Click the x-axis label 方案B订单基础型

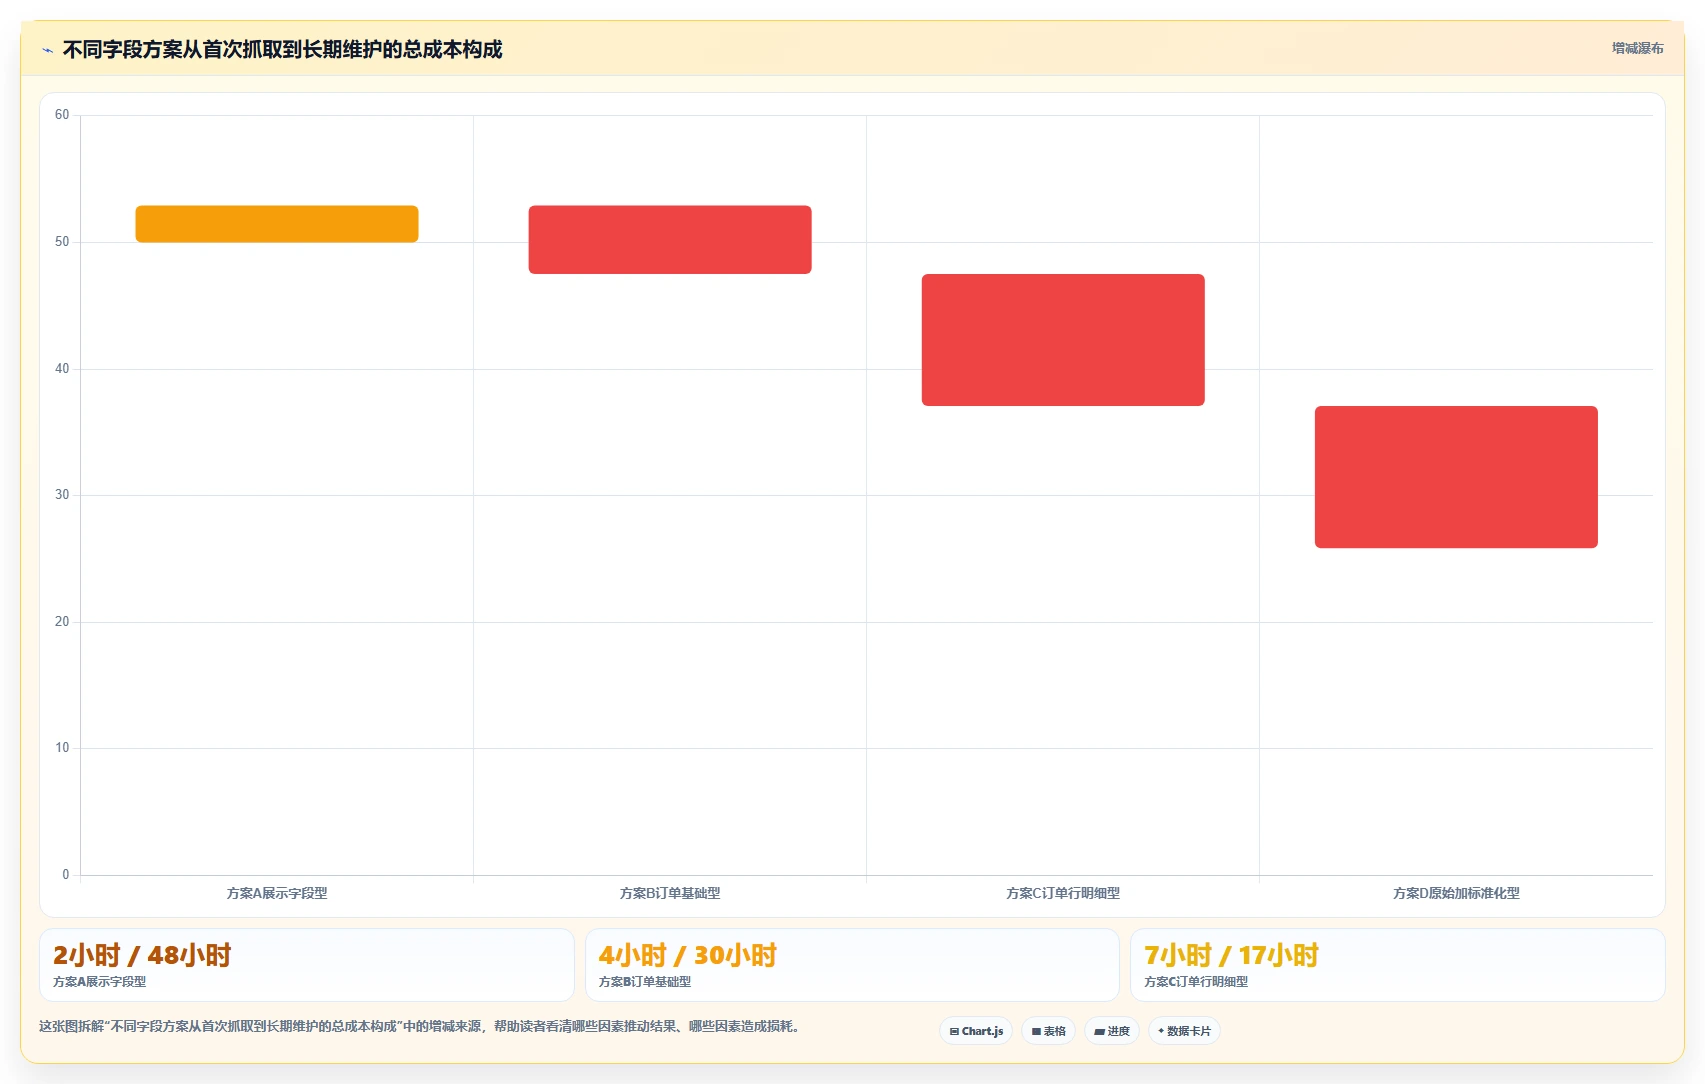pos(670,893)
